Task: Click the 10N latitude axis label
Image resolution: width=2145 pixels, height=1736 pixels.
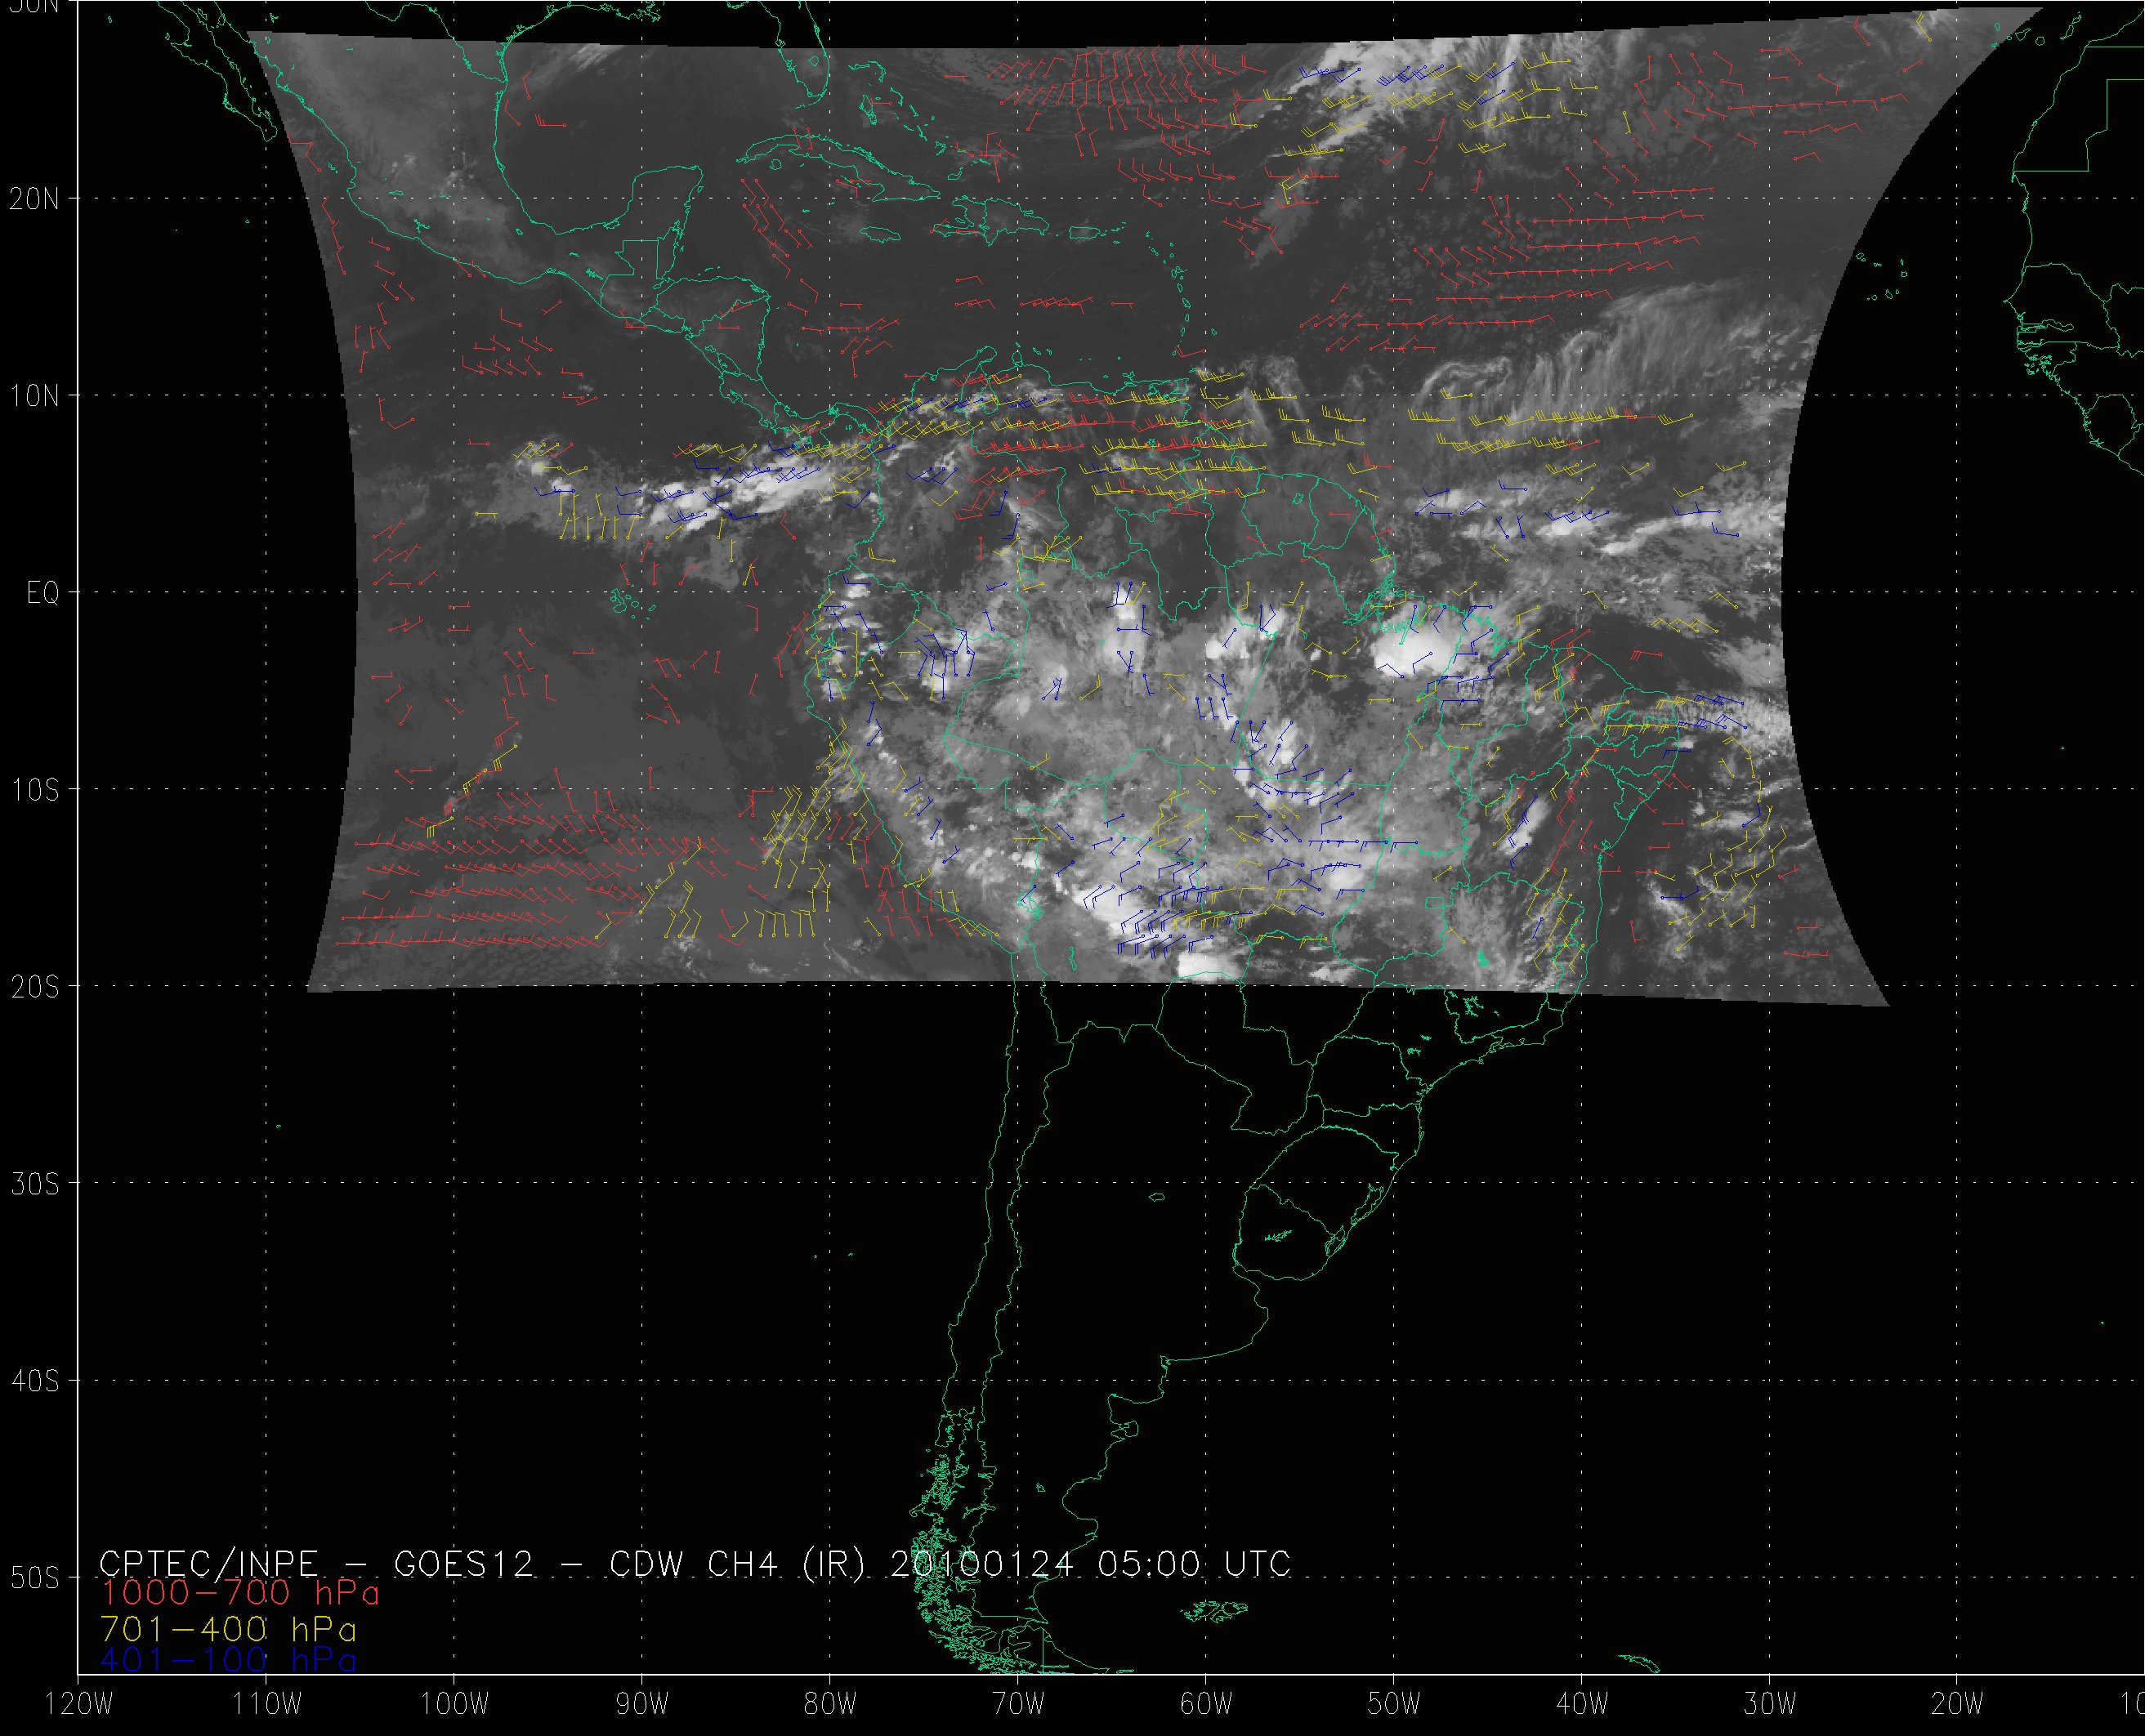Action: pyautogui.click(x=35, y=396)
